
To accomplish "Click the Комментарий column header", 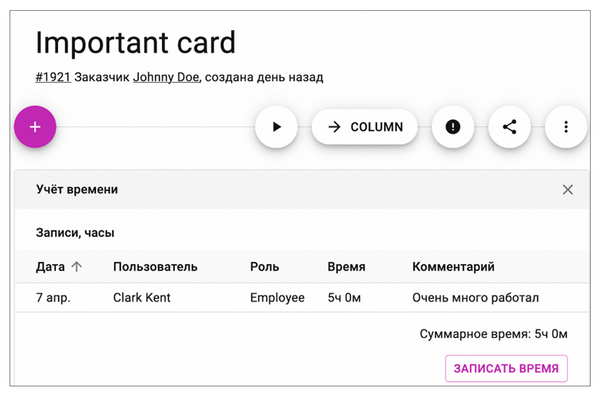I will 453,266.
